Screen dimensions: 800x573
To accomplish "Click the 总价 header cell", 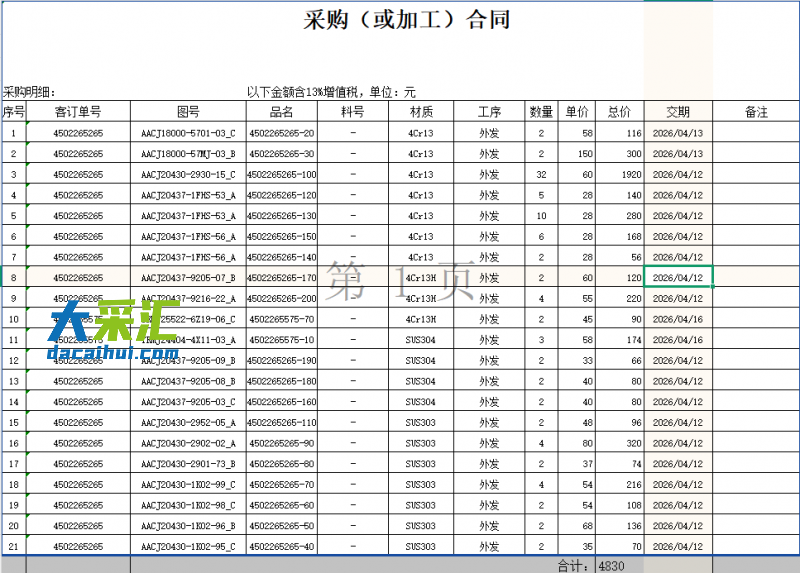I will (619, 112).
